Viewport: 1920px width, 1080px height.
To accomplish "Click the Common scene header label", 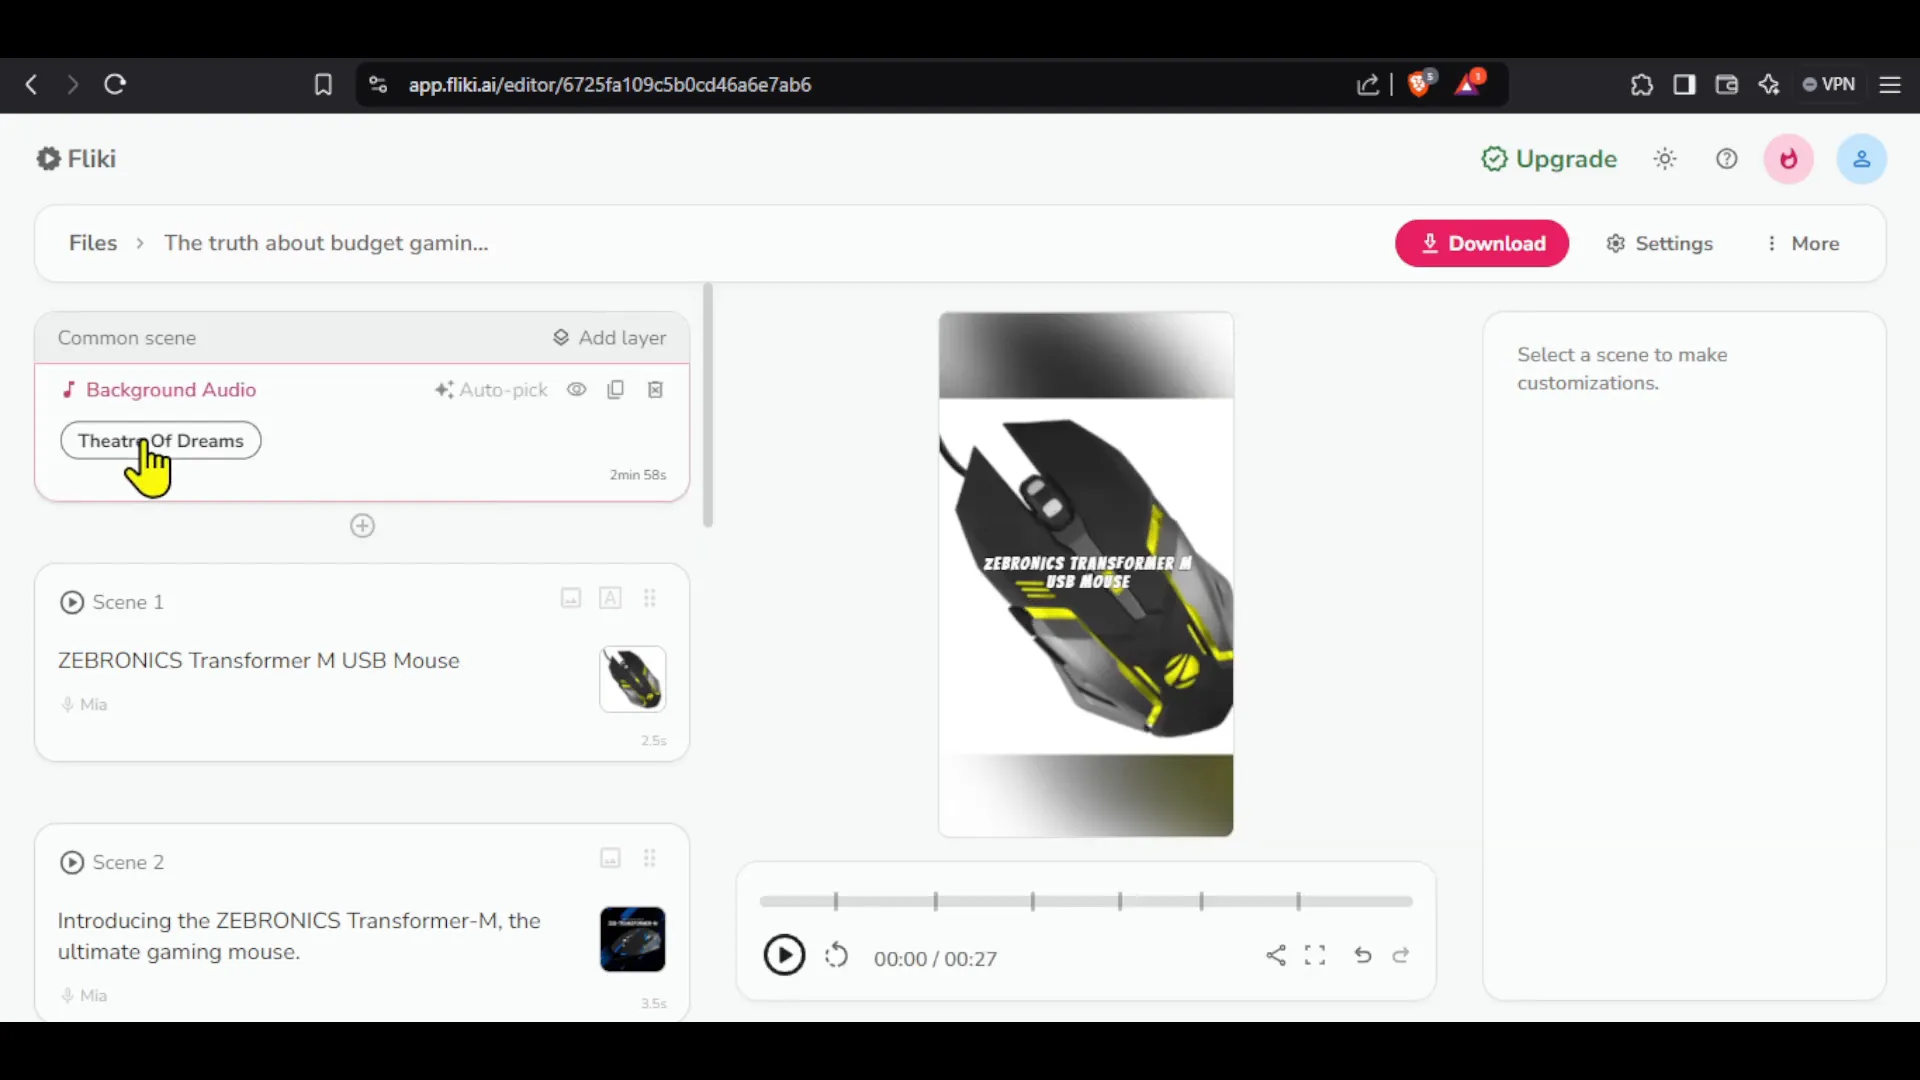I will [x=127, y=338].
